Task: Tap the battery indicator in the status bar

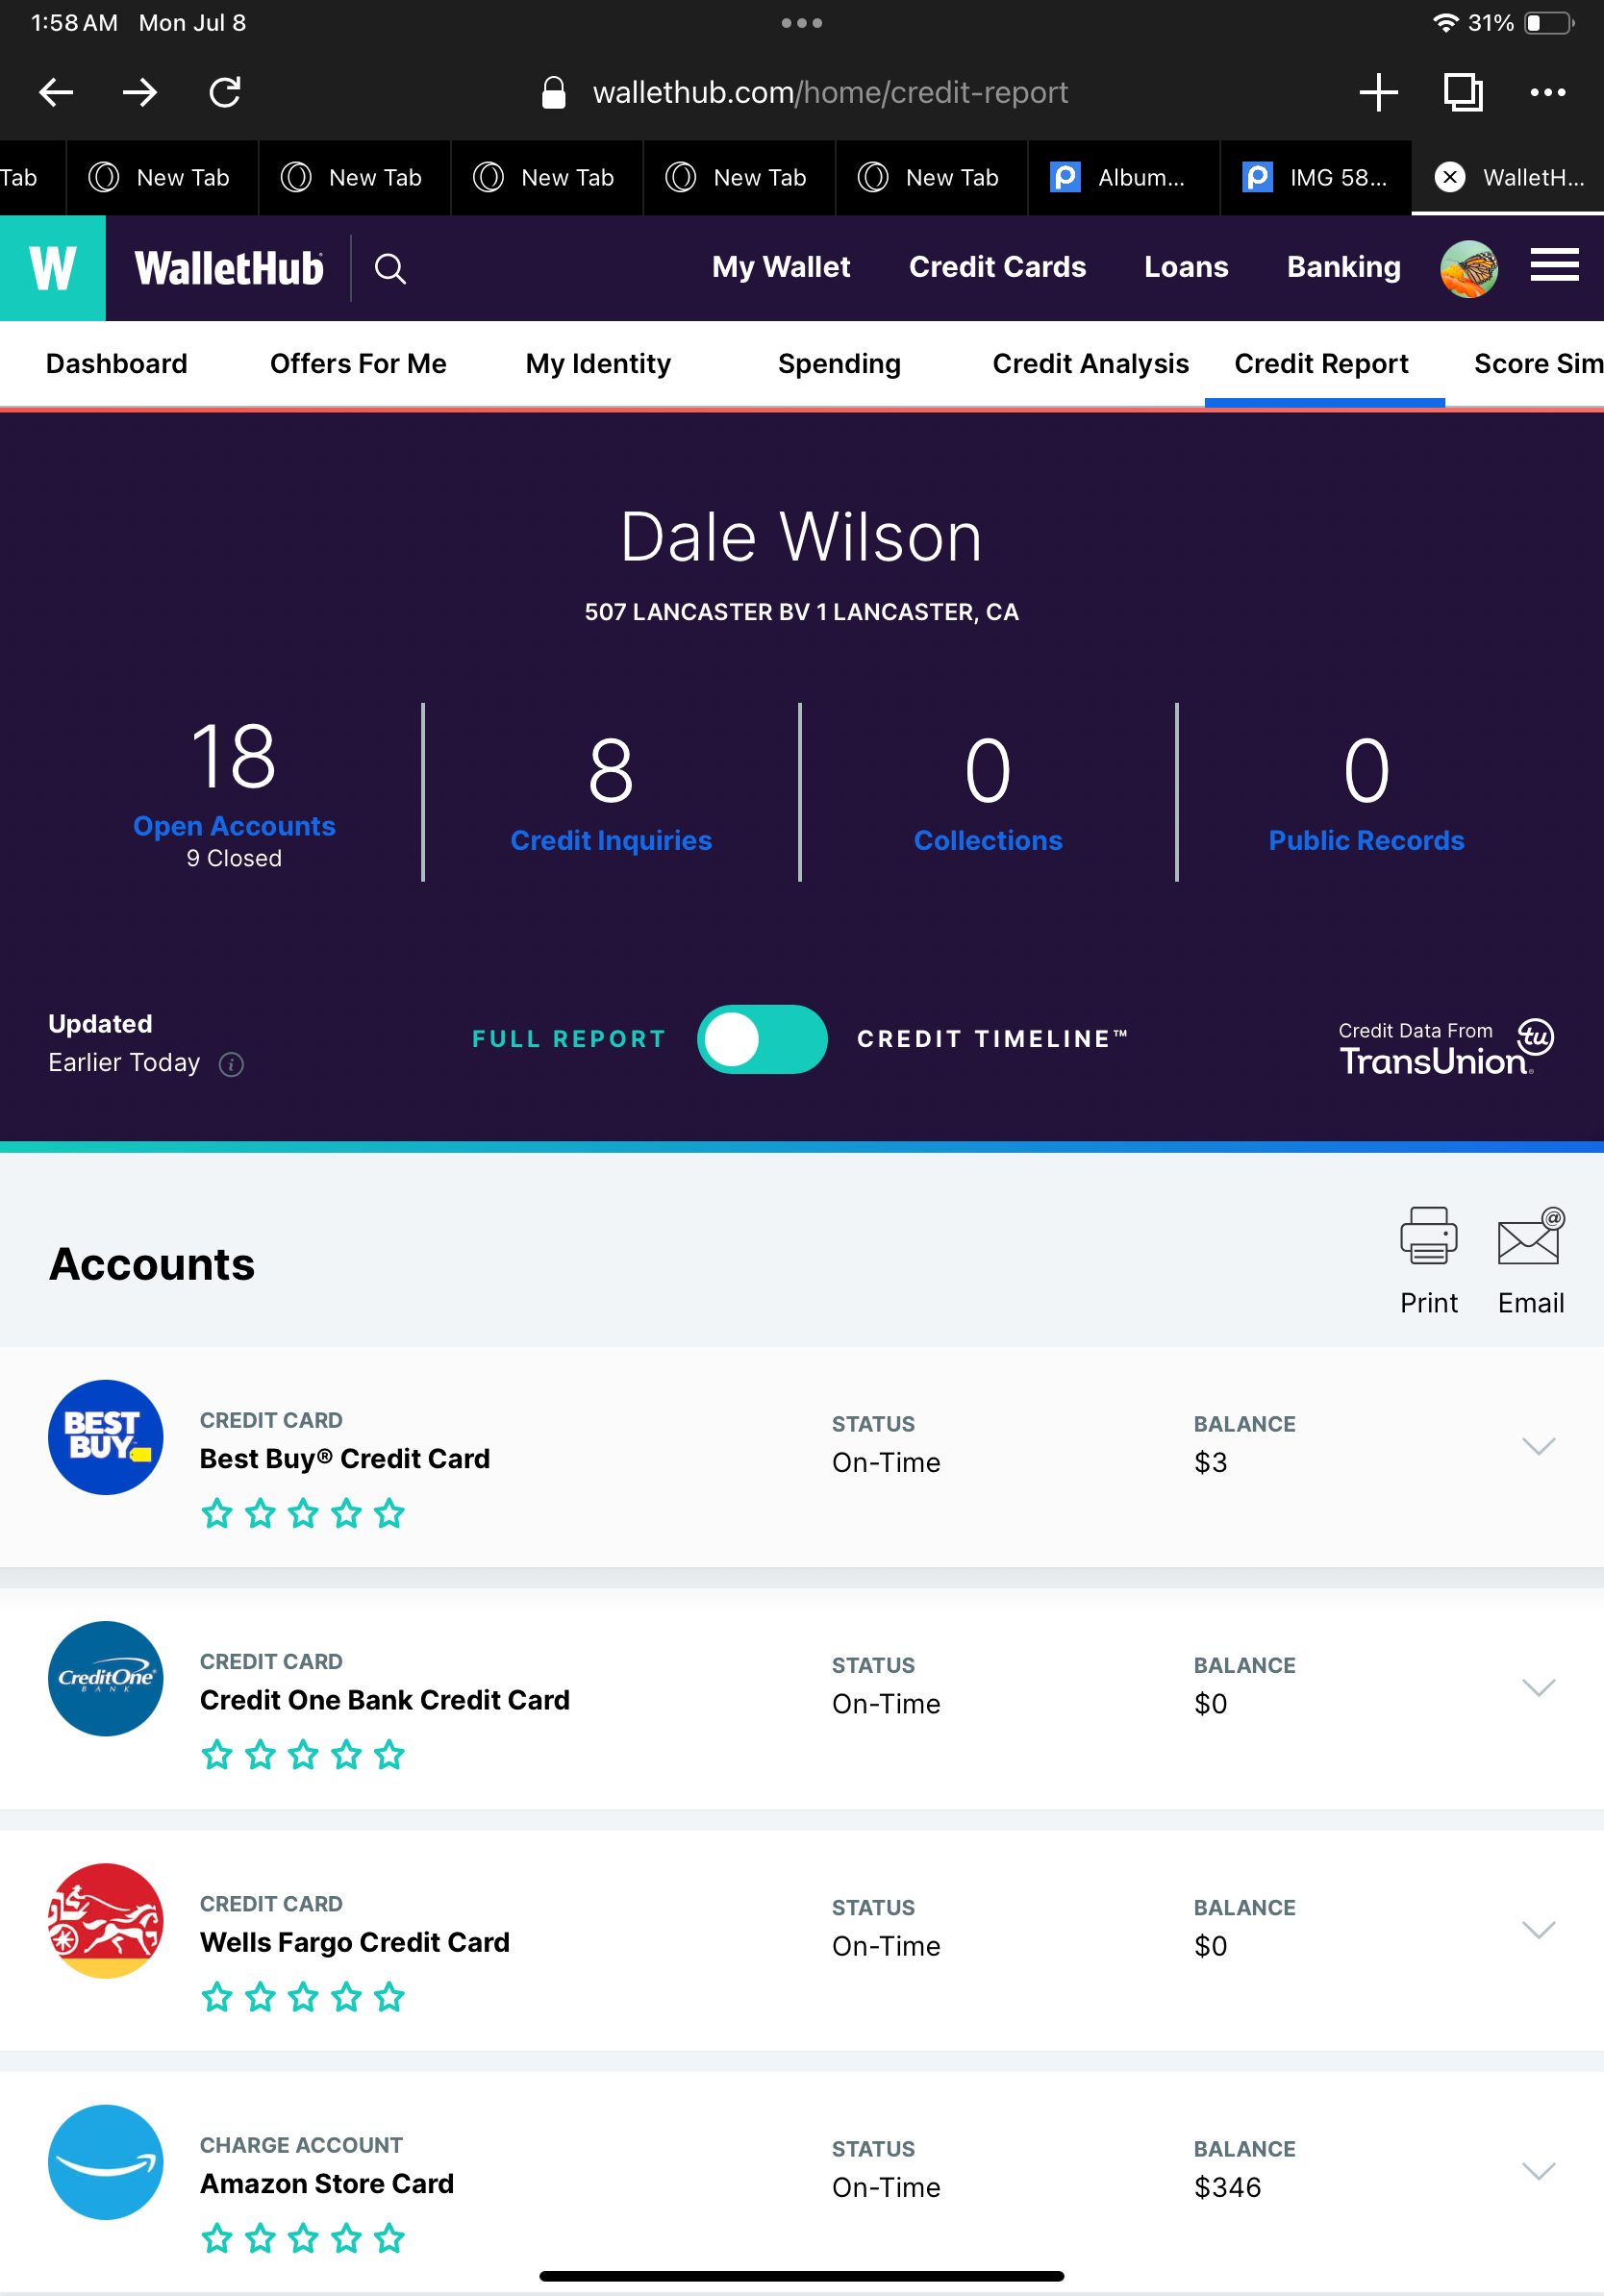Action: pyautogui.click(x=1549, y=23)
